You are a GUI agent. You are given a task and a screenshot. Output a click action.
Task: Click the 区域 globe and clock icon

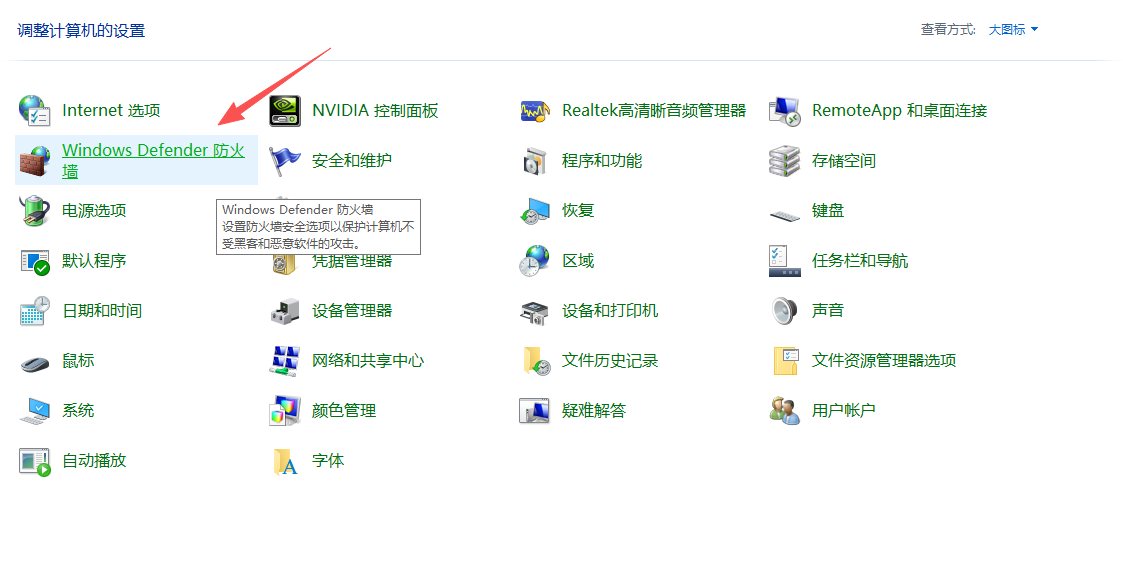click(x=534, y=261)
